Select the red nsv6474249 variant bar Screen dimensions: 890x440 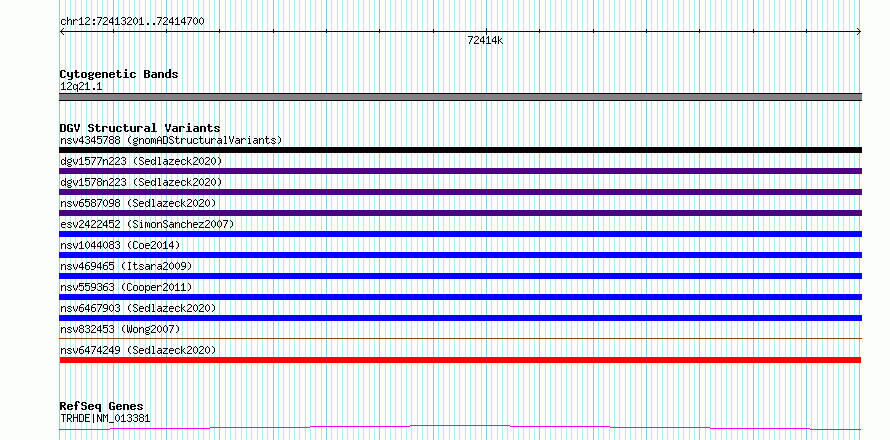pyautogui.click(x=460, y=360)
